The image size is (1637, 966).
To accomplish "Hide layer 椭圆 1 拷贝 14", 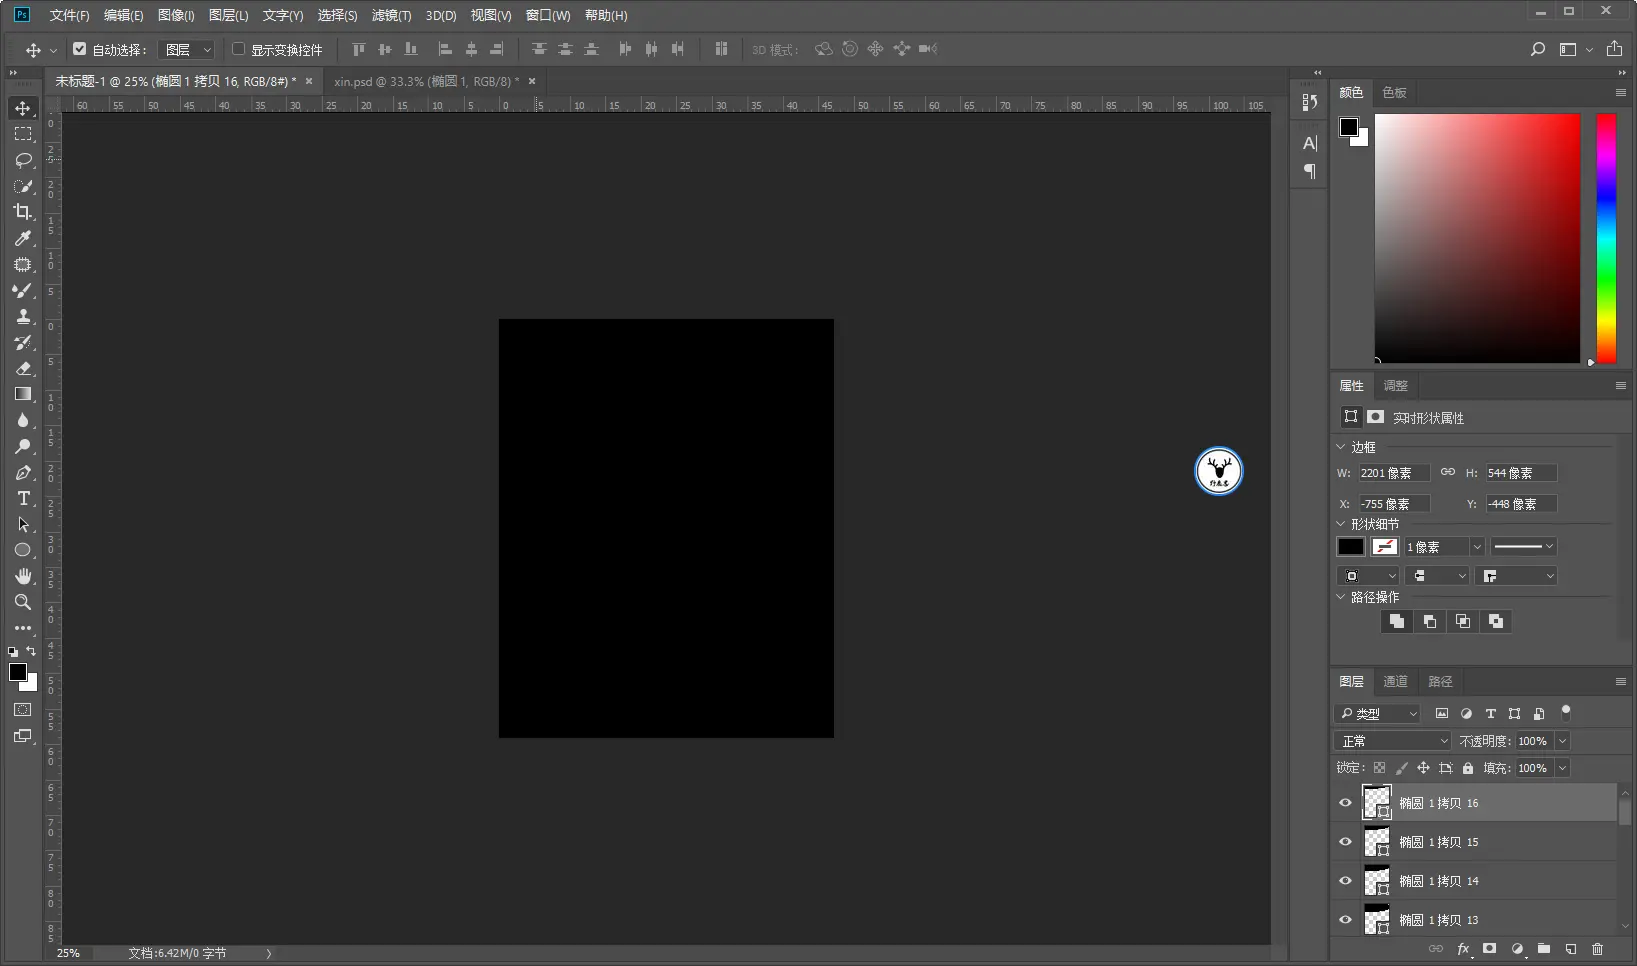I will (1345, 880).
